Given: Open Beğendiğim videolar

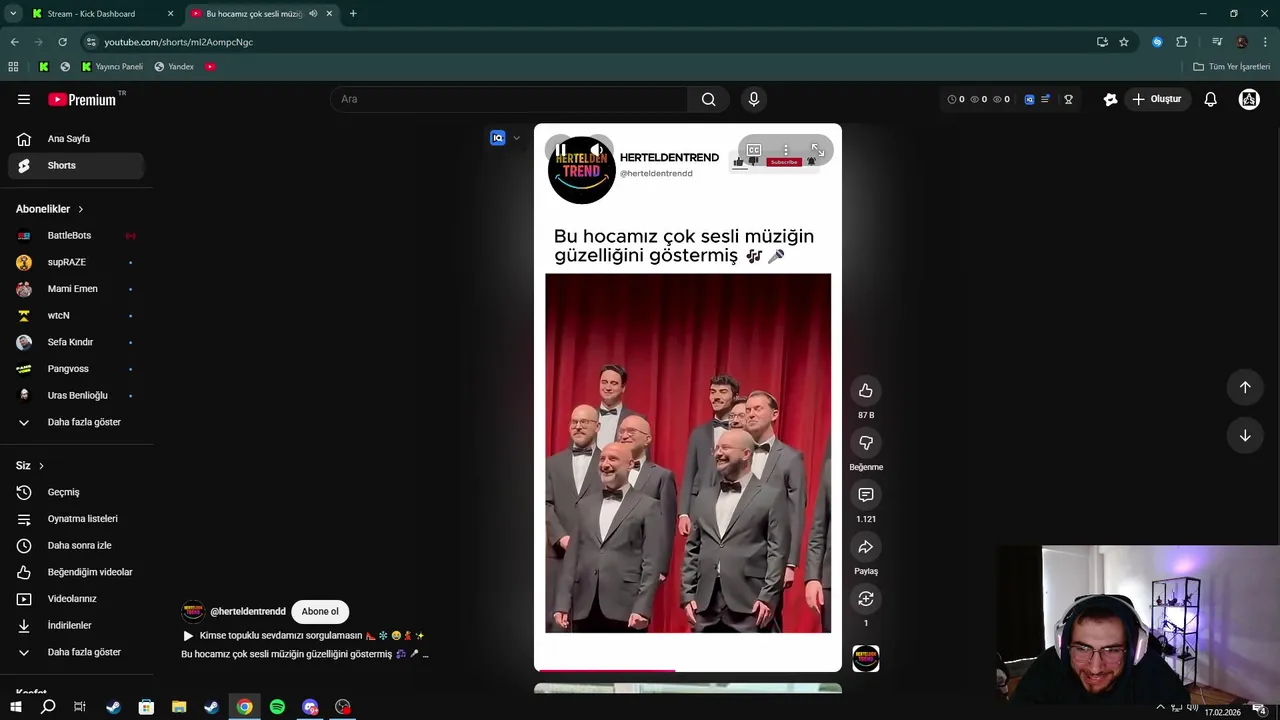Looking at the screenshot, I should point(76,572).
